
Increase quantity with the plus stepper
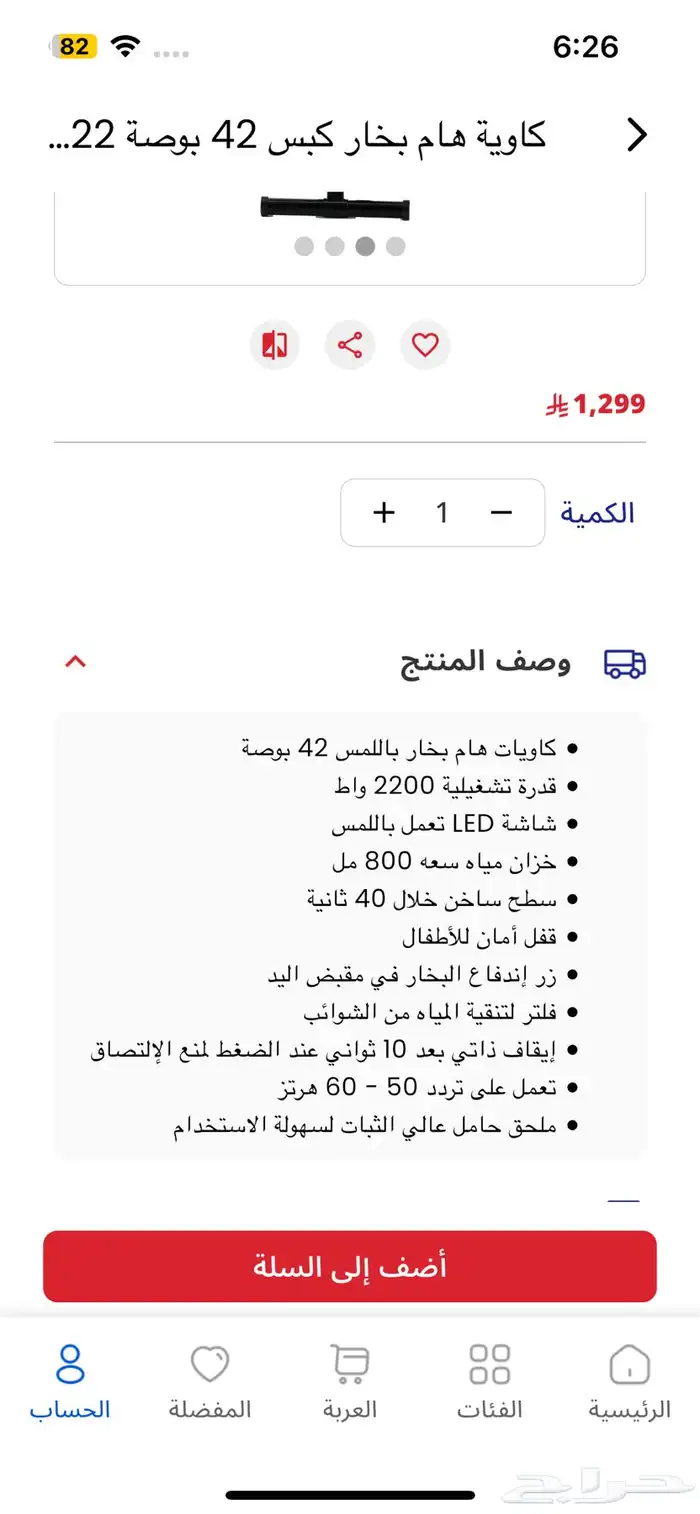(x=383, y=512)
